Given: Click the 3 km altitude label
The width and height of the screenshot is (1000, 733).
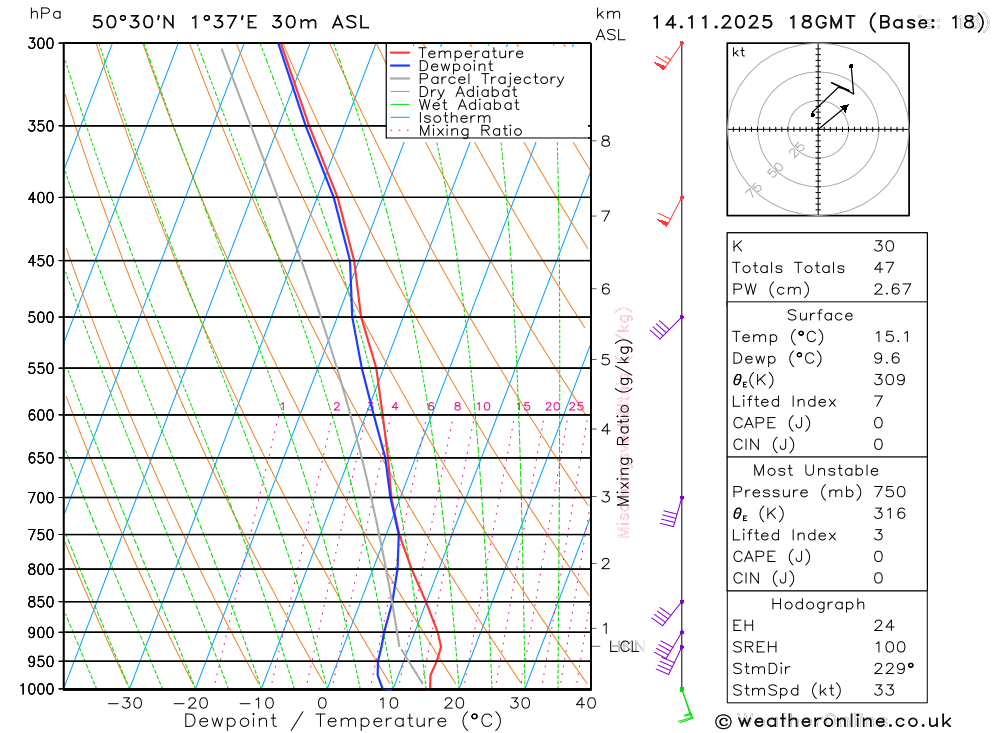Looking at the screenshot, I should click(606, 496).
